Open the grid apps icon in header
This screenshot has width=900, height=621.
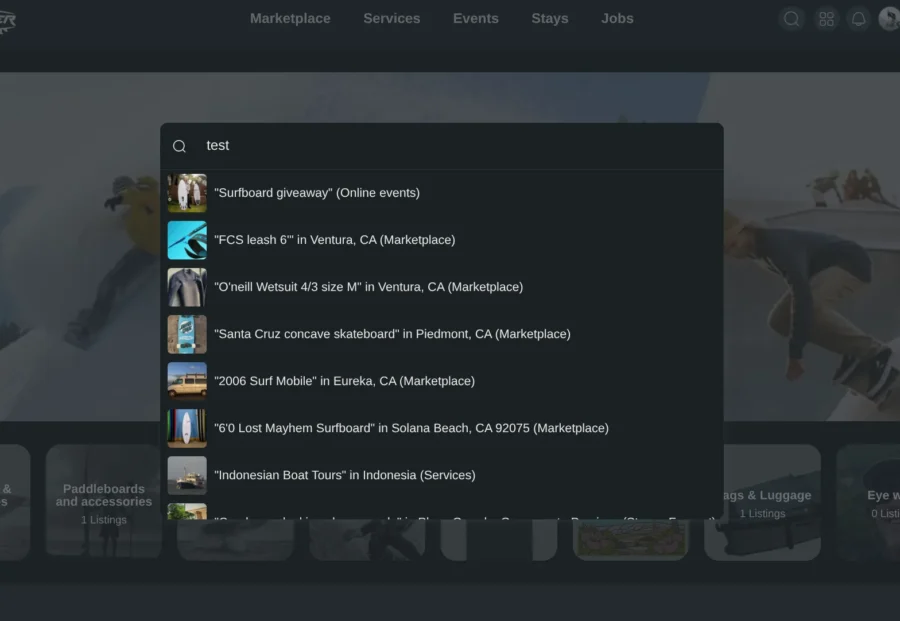point(826,19)
